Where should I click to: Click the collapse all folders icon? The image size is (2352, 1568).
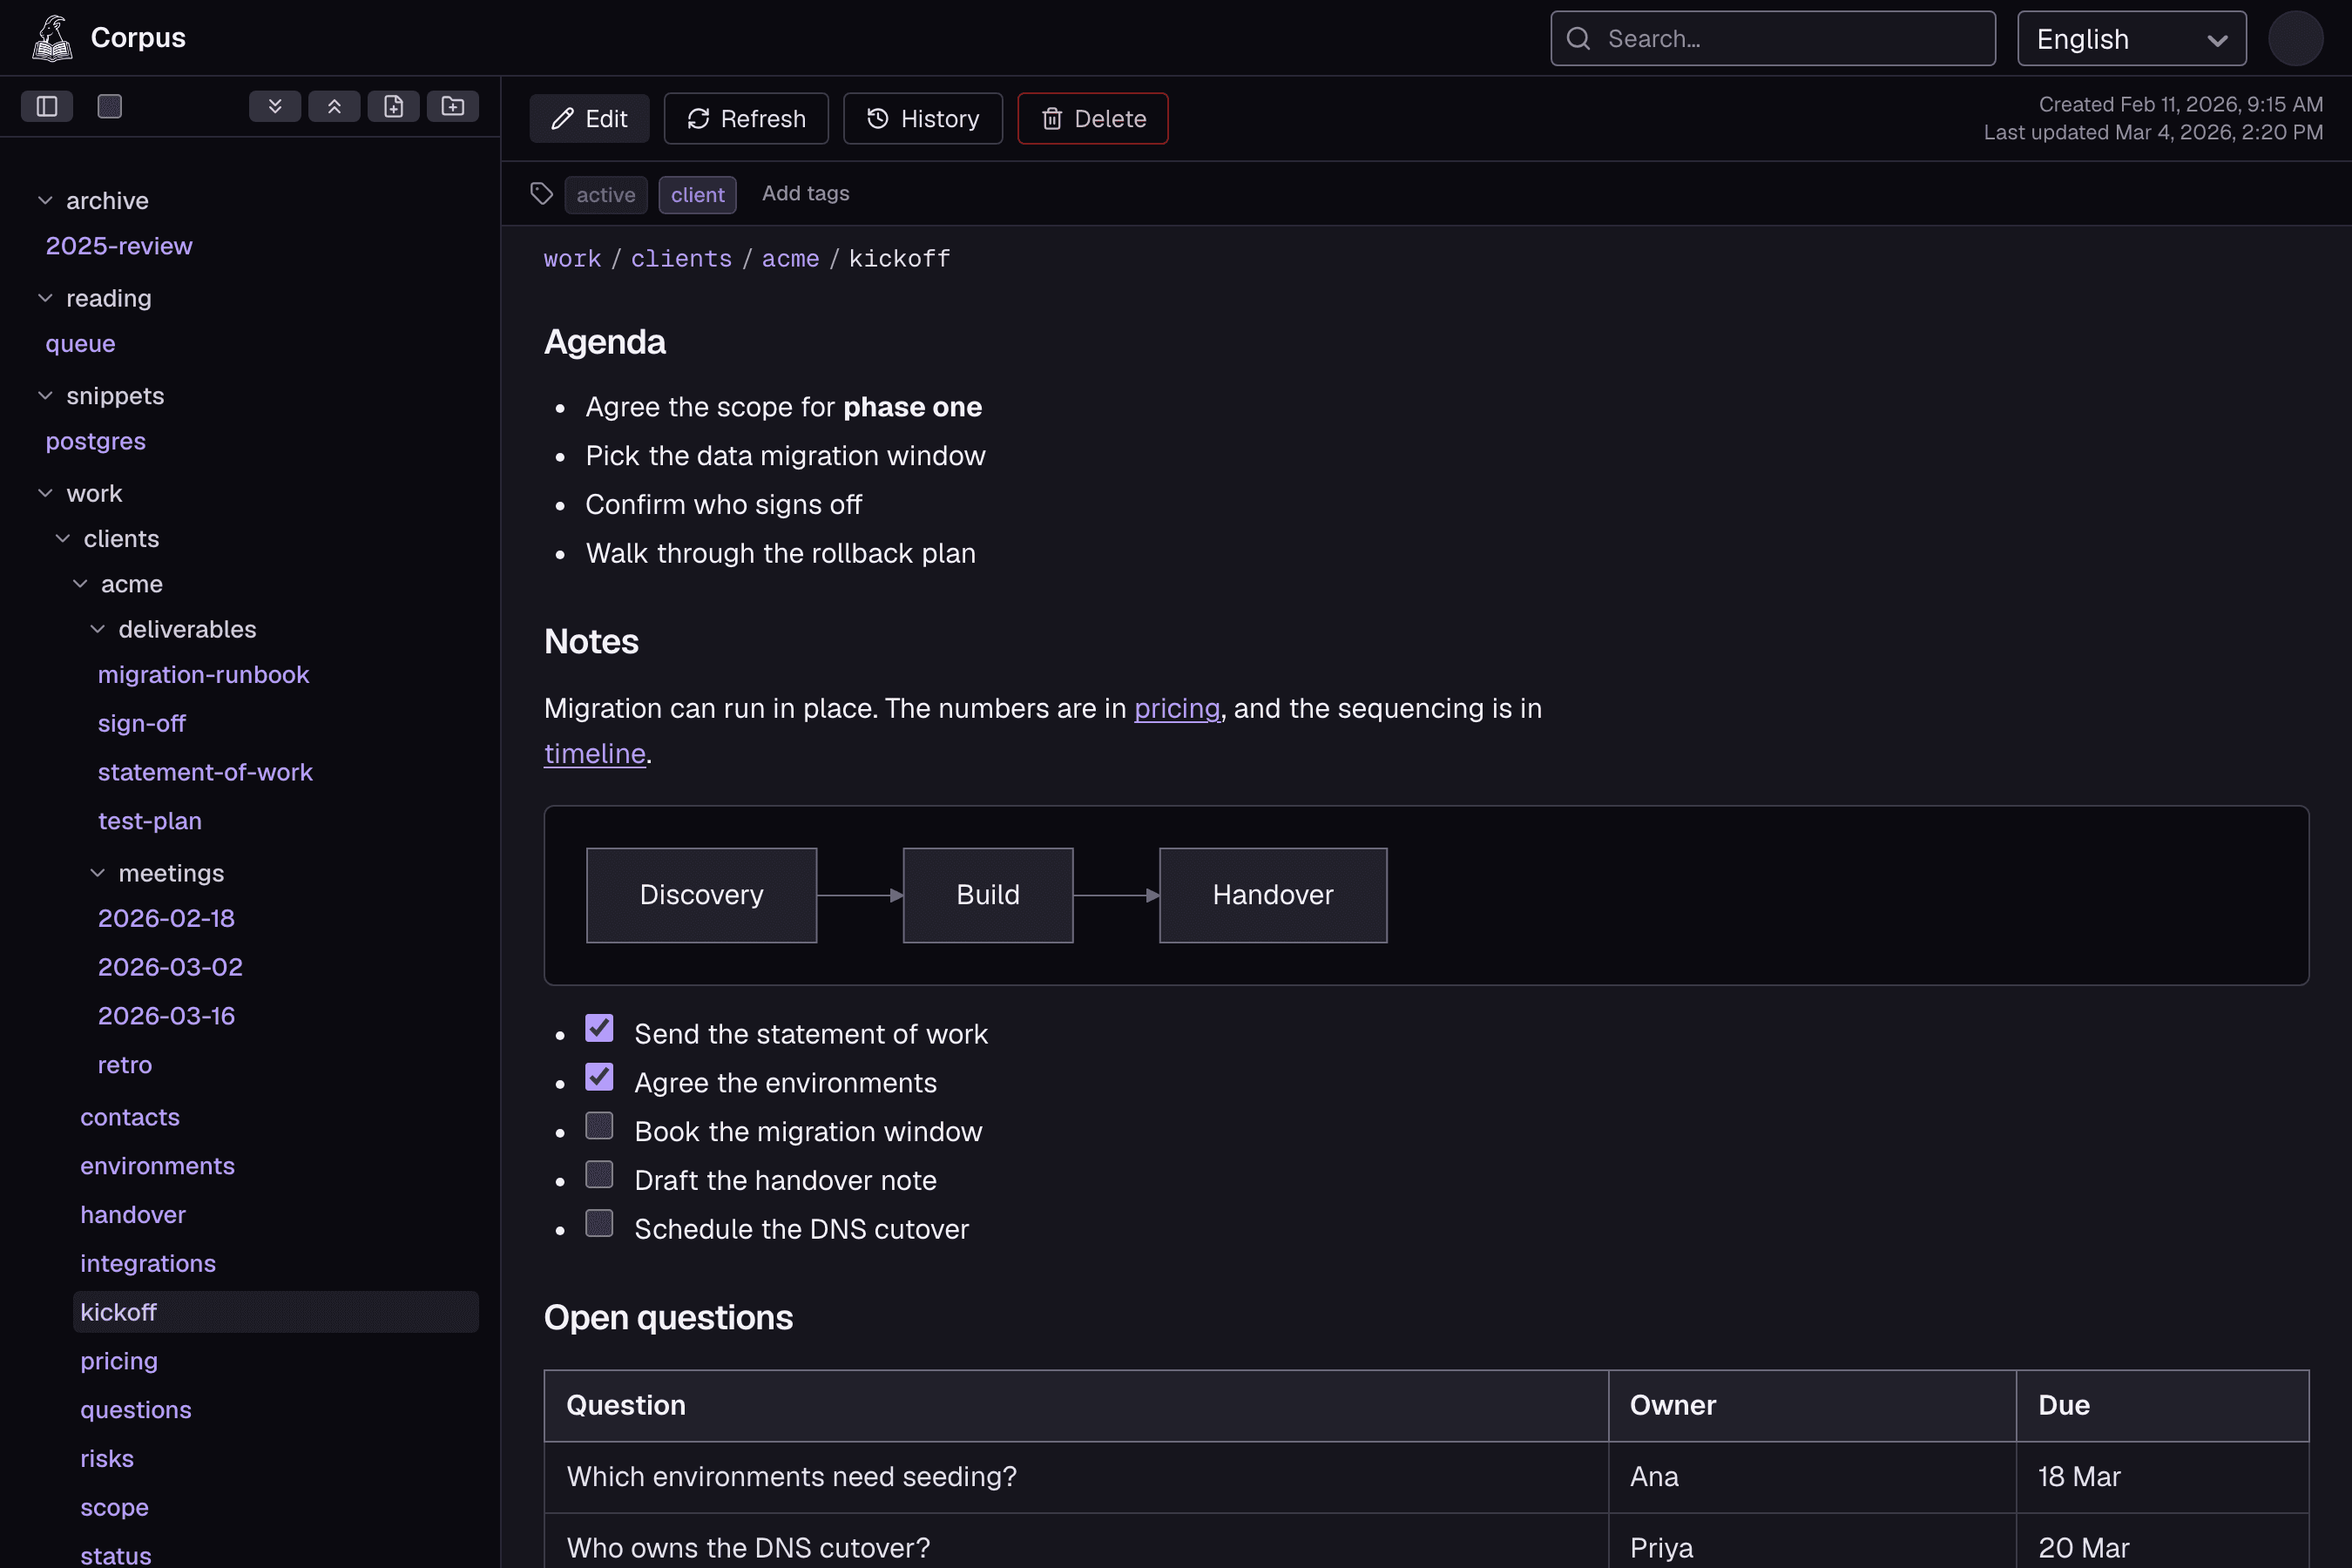[x=334, y=106]
